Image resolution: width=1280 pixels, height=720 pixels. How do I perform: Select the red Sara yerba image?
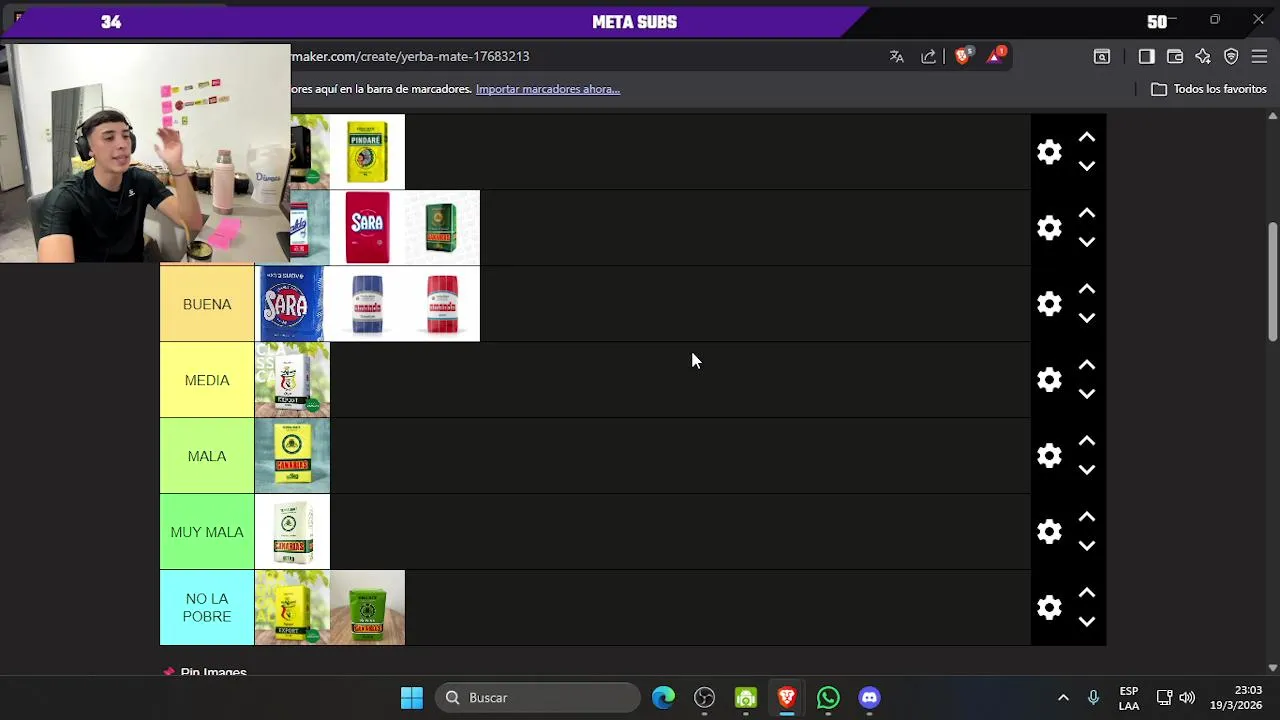367,228
